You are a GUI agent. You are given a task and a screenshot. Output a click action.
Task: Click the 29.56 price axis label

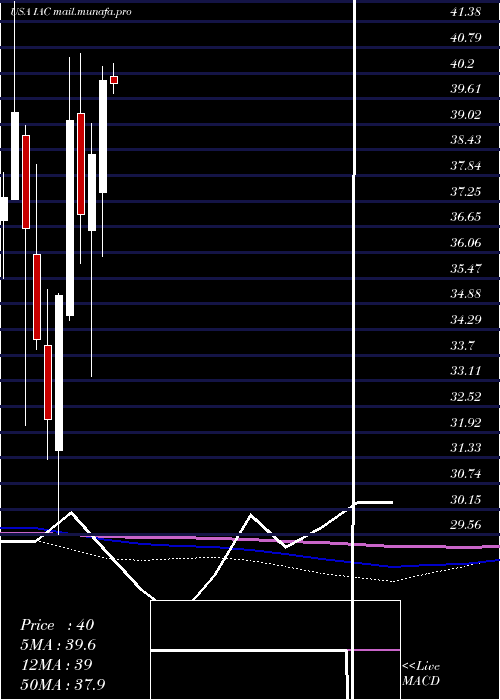coord(466,525)
